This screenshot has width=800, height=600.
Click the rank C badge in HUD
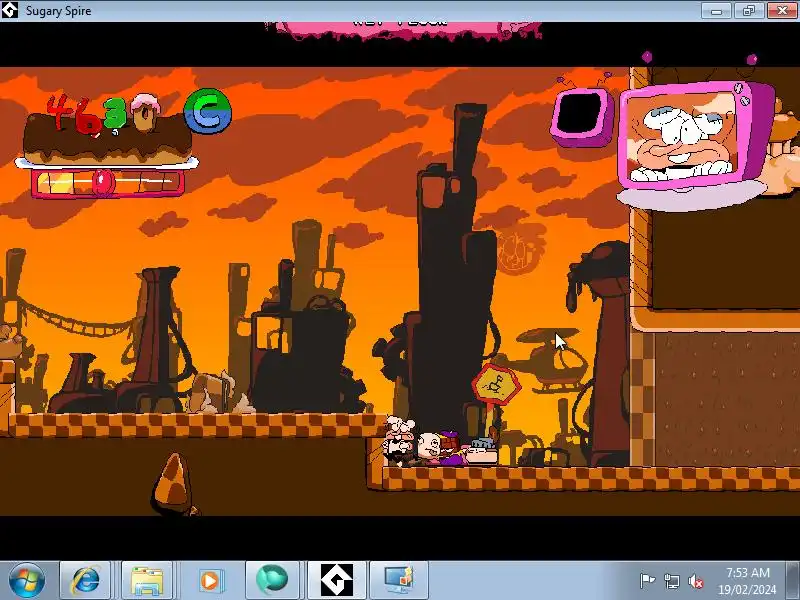208,111
